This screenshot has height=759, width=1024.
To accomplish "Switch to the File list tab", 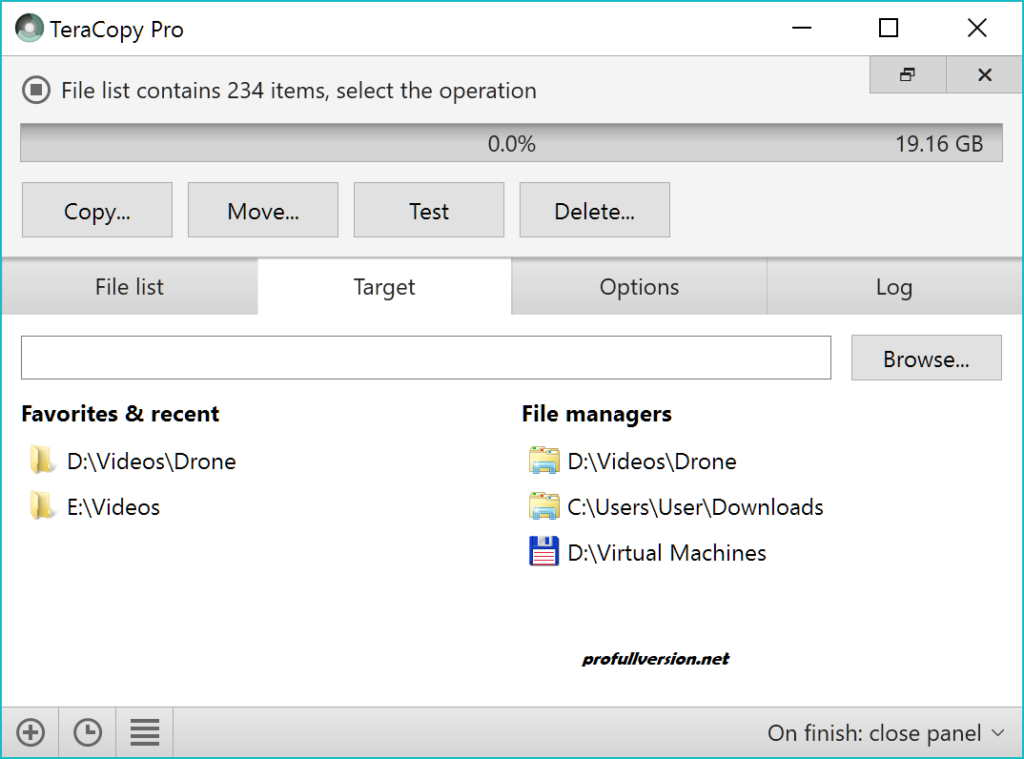I will [x=129, y=287].
